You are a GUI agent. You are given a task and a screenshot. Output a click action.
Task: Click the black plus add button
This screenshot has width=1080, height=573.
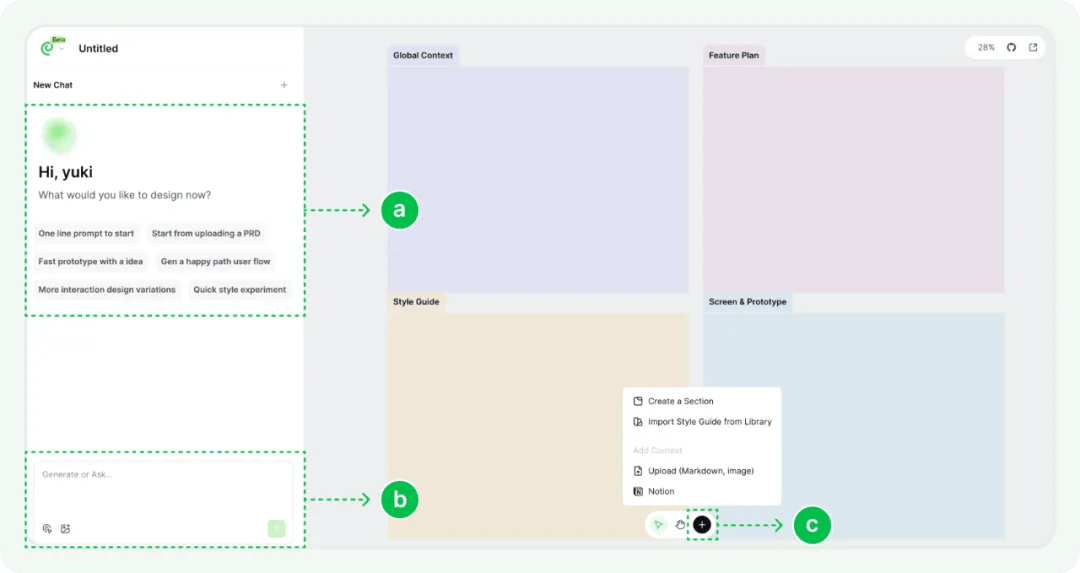pos(702,524)
